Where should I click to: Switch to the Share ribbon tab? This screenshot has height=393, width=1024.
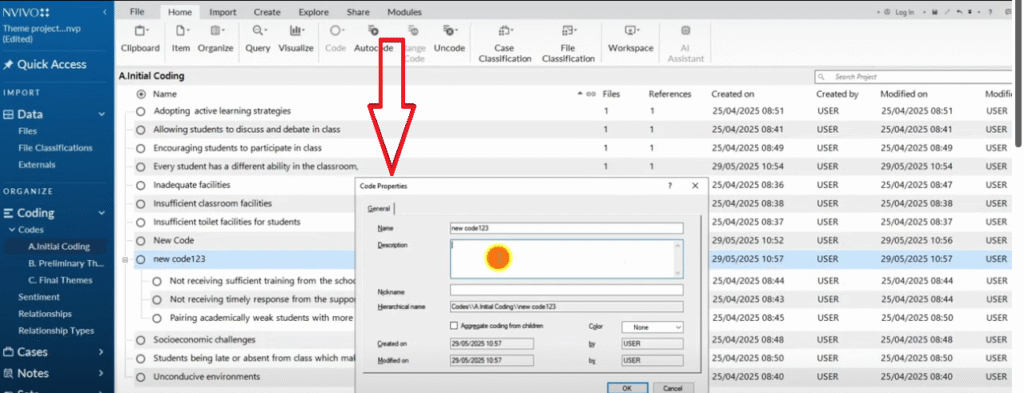tap(358, 12)
